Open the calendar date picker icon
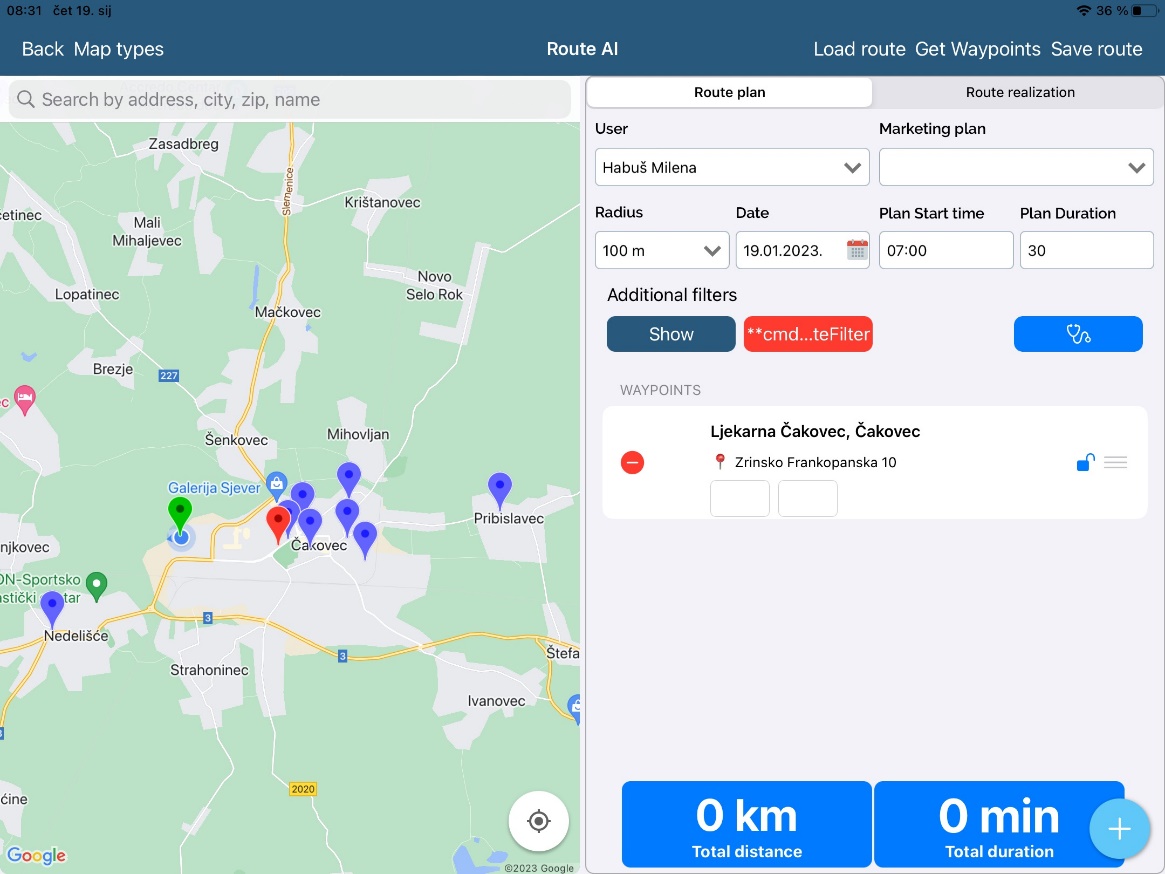1165x874 pixels. (x=857, y=250)
